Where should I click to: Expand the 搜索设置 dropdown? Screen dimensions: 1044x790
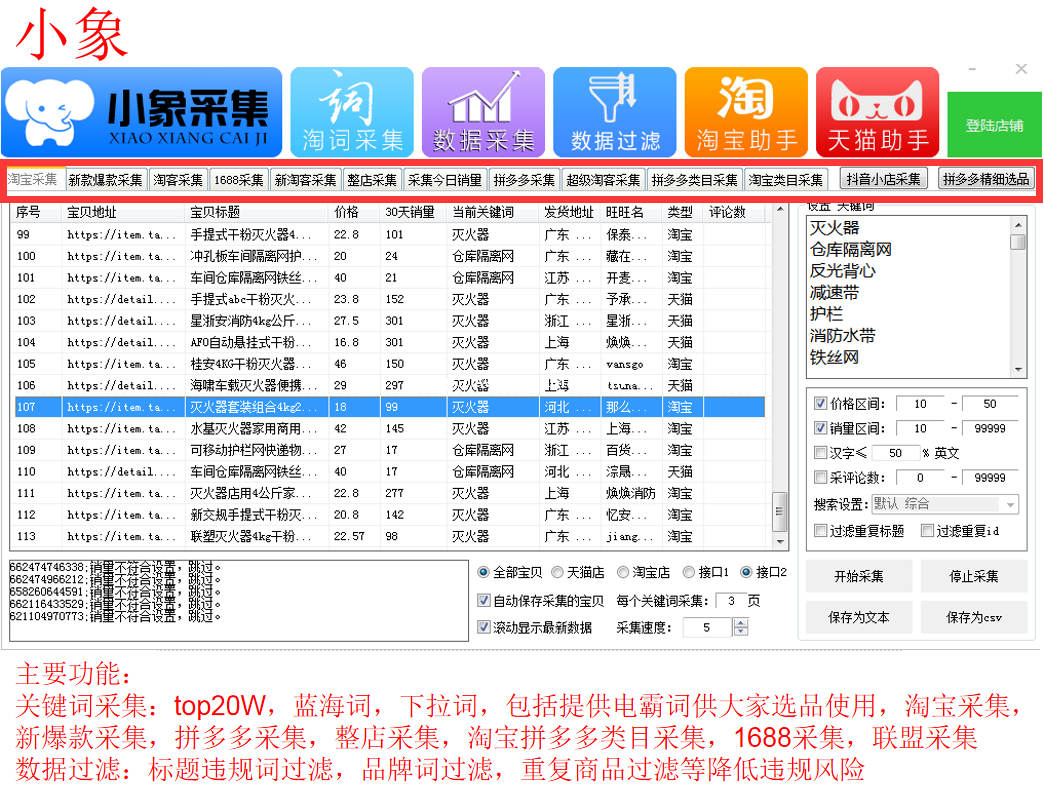click(1011, 504)
